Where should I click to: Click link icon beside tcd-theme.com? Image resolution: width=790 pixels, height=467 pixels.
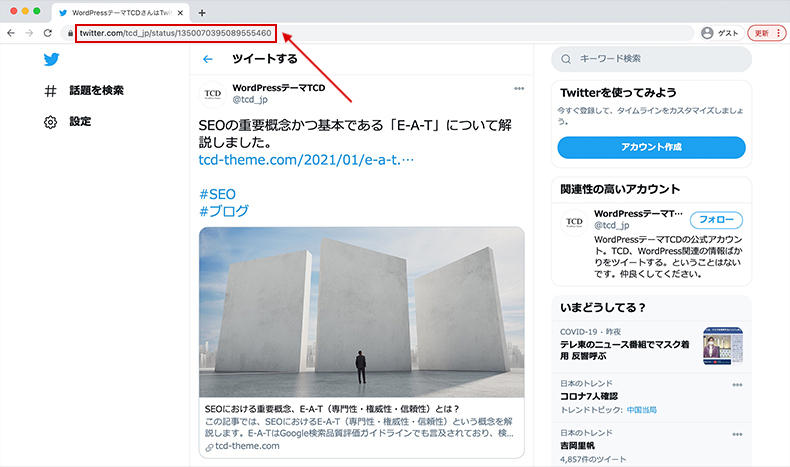209,447
